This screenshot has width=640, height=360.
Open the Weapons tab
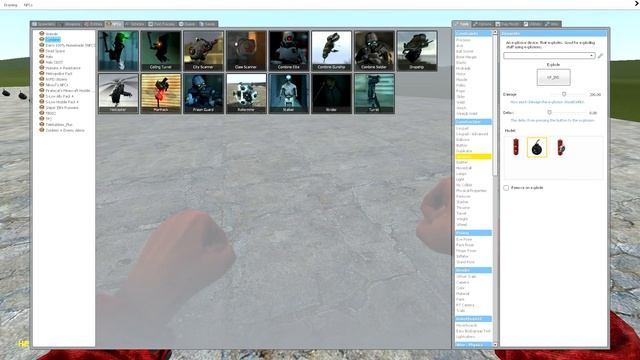70,24
